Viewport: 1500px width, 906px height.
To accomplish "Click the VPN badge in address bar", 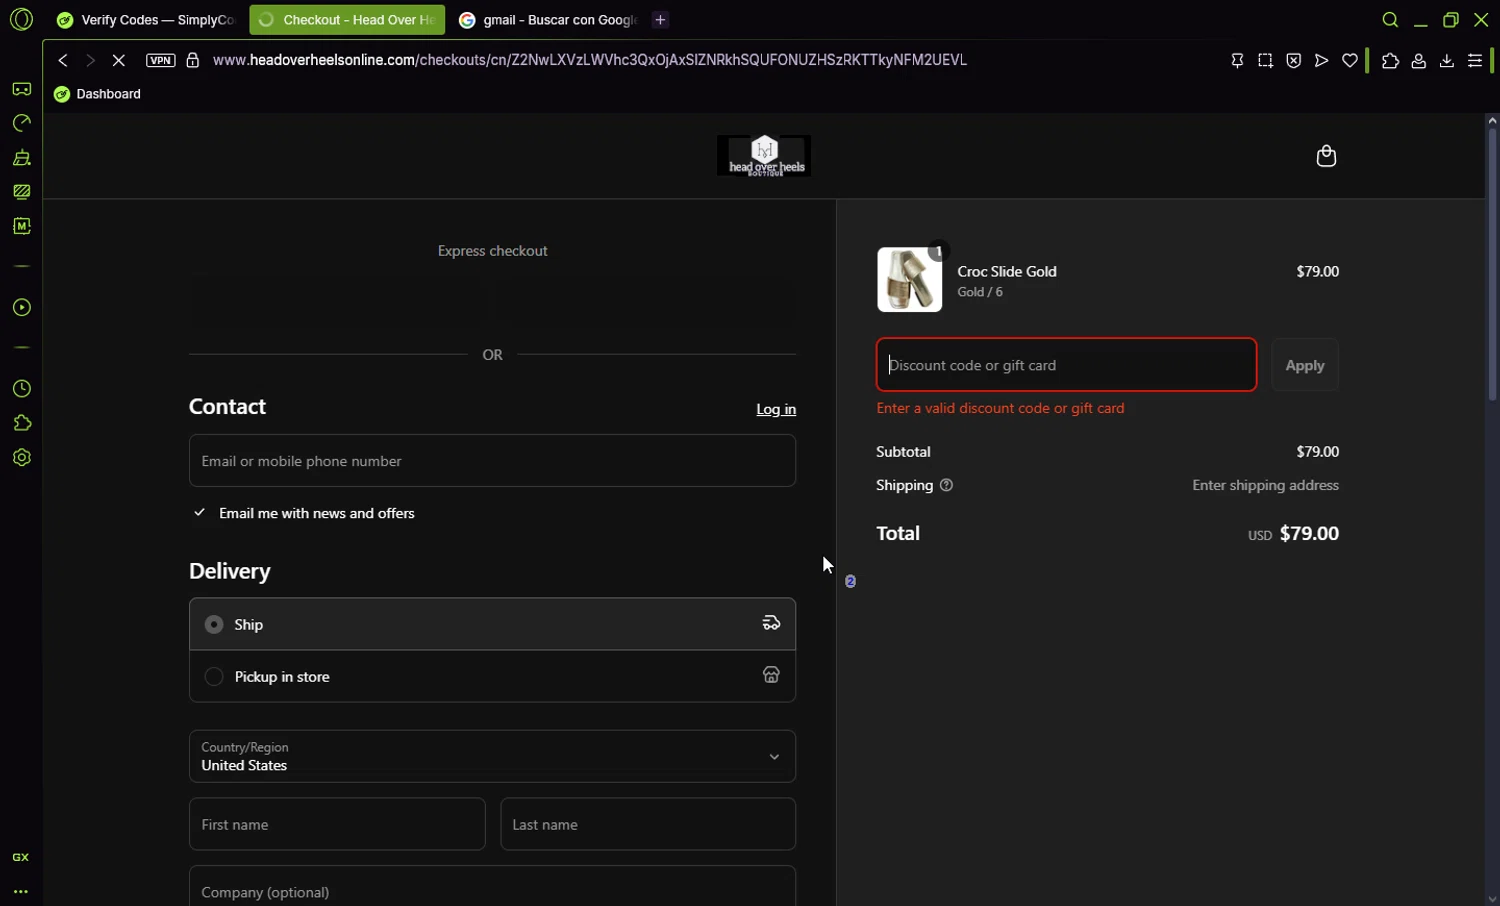I will click(160, 61).
